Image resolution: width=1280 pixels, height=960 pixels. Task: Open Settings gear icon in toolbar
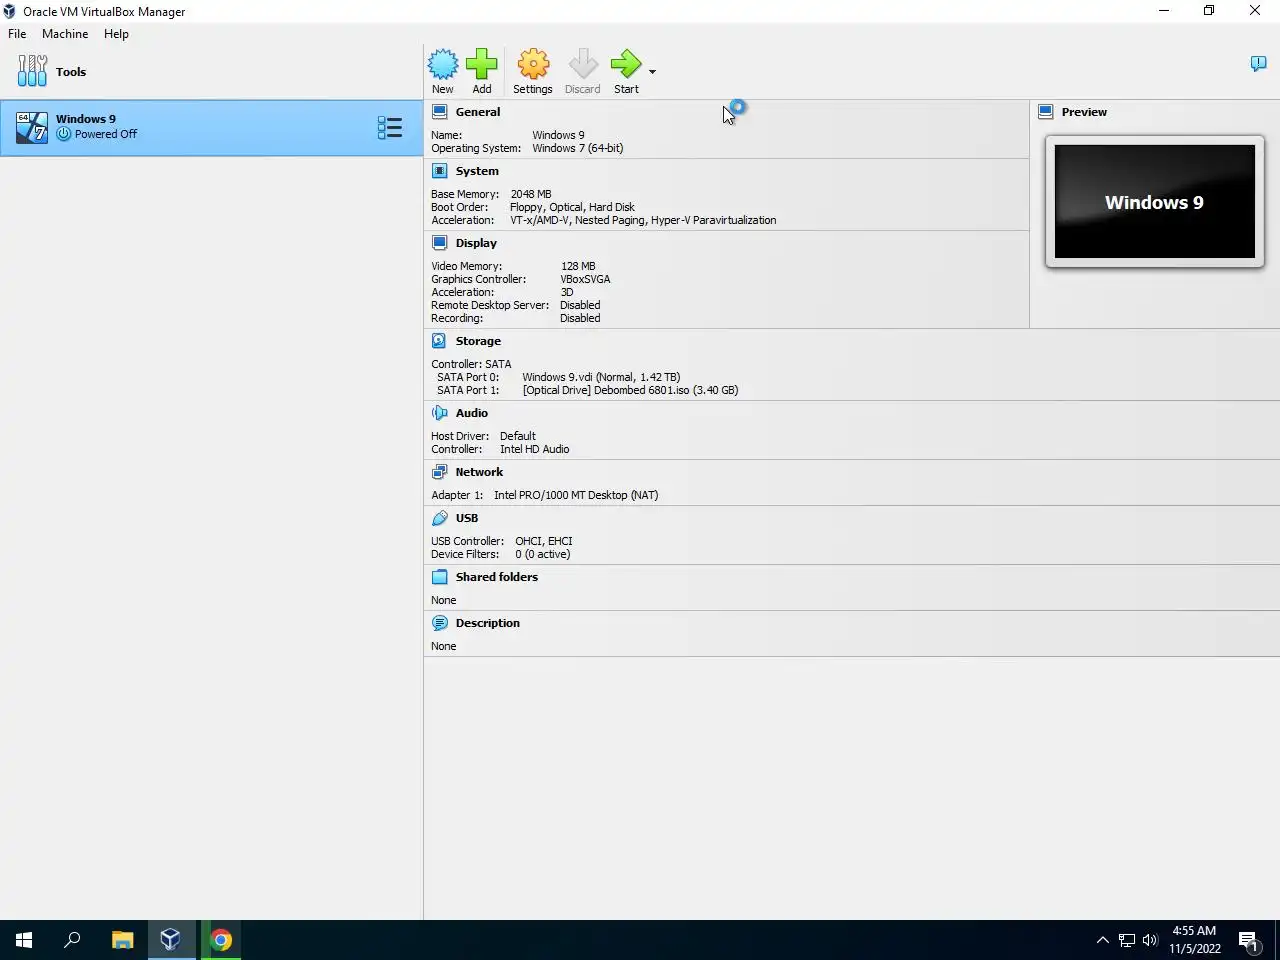click(x=533, y=64)
